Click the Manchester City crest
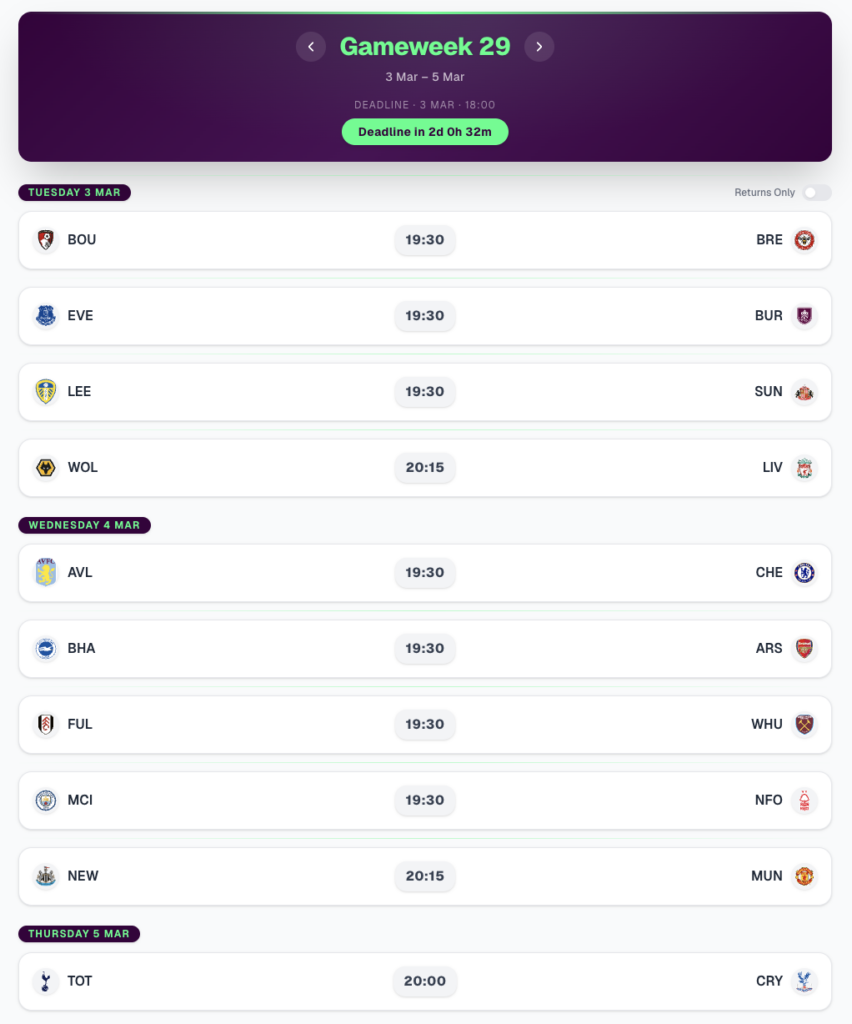 click(44, 800)
